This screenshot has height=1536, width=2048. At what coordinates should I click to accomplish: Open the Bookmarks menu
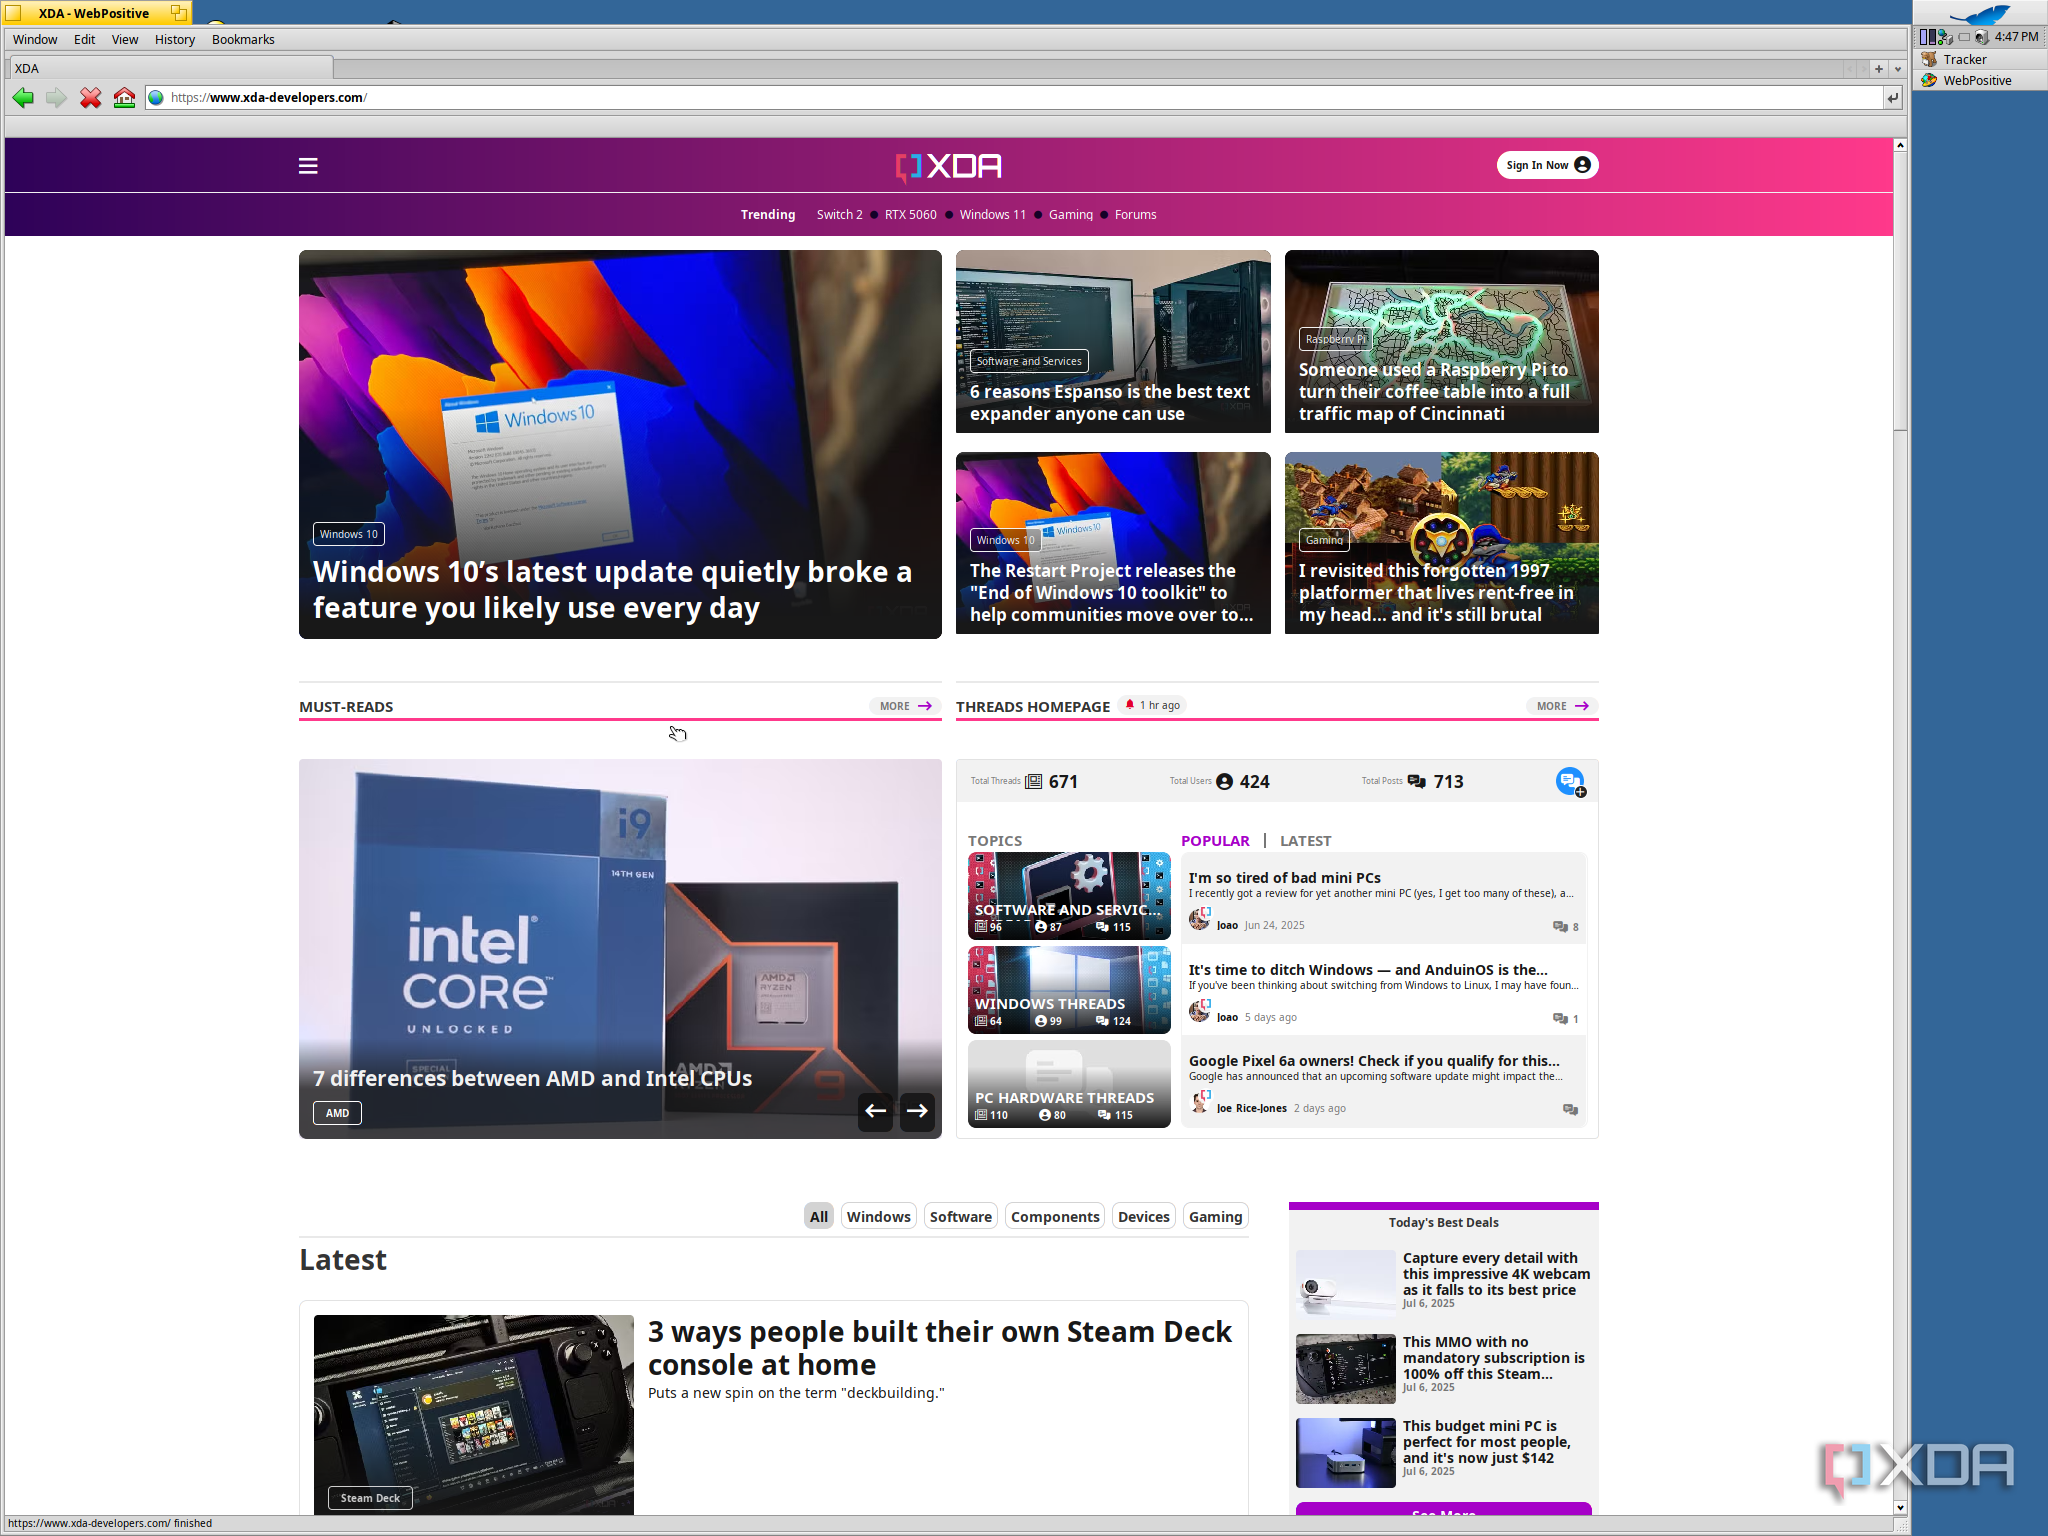coord(243,40)
